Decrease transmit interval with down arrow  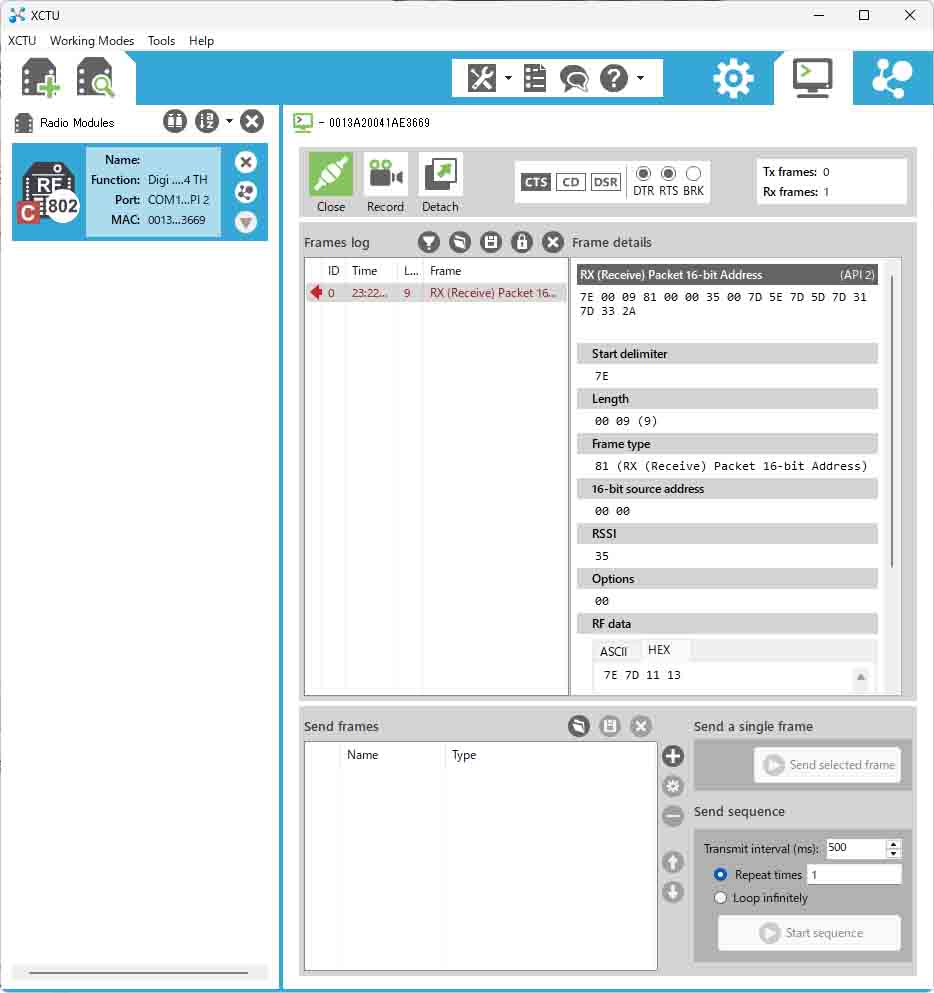(893, 853)
